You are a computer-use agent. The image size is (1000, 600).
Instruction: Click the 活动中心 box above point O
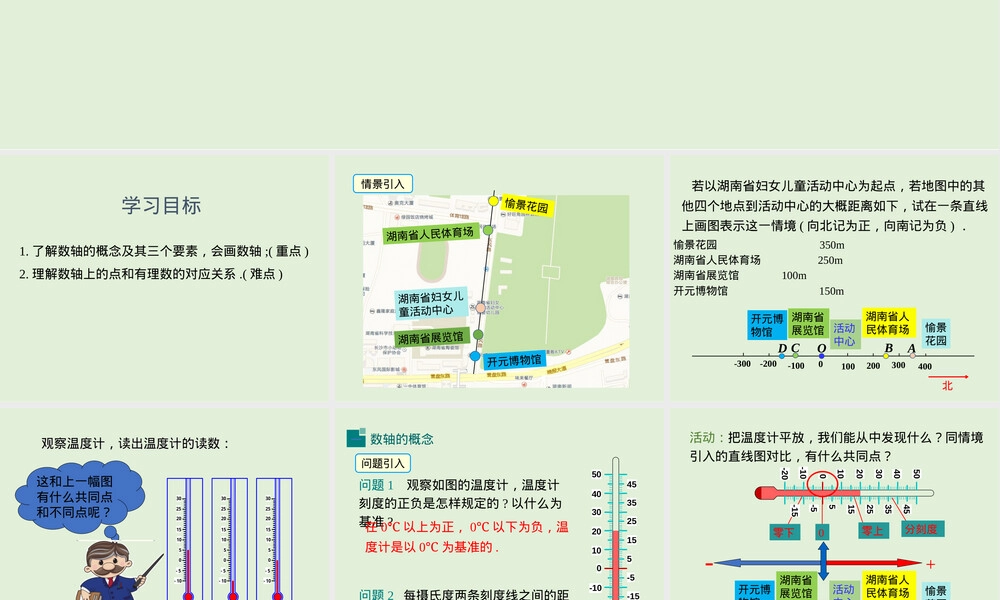(844, 335)
